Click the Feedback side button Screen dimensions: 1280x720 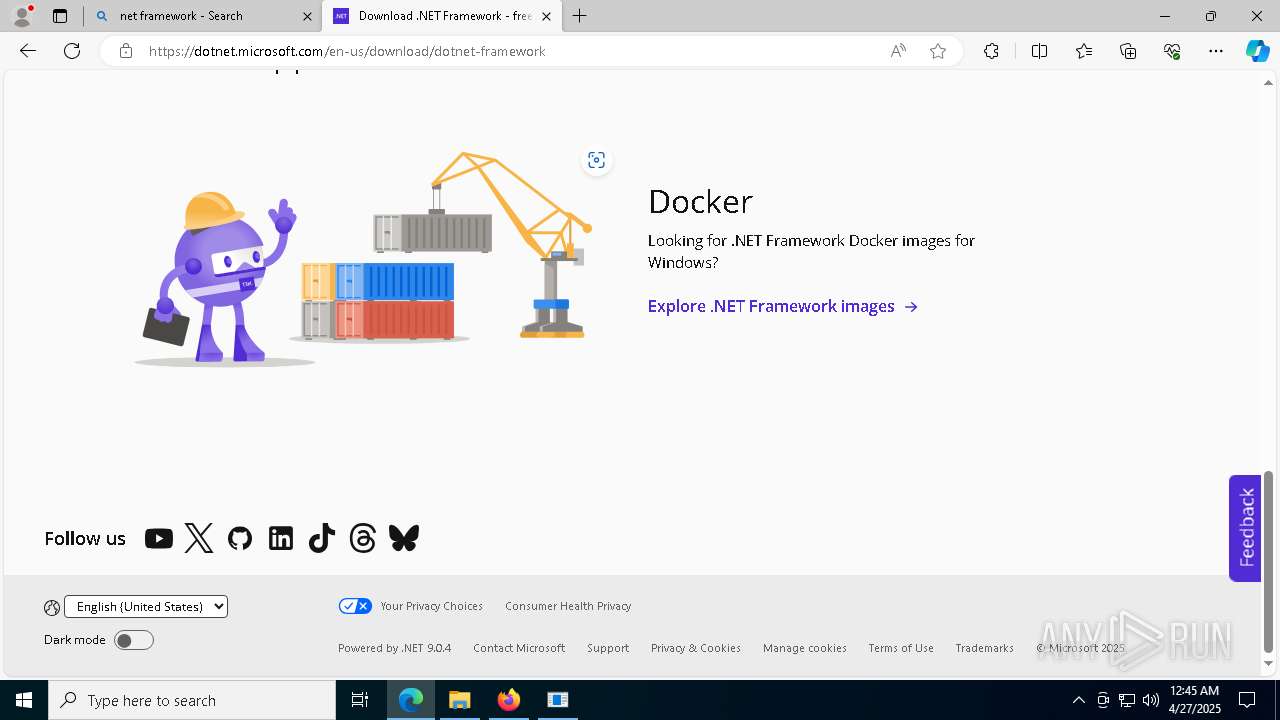[x=1245, y=528]
